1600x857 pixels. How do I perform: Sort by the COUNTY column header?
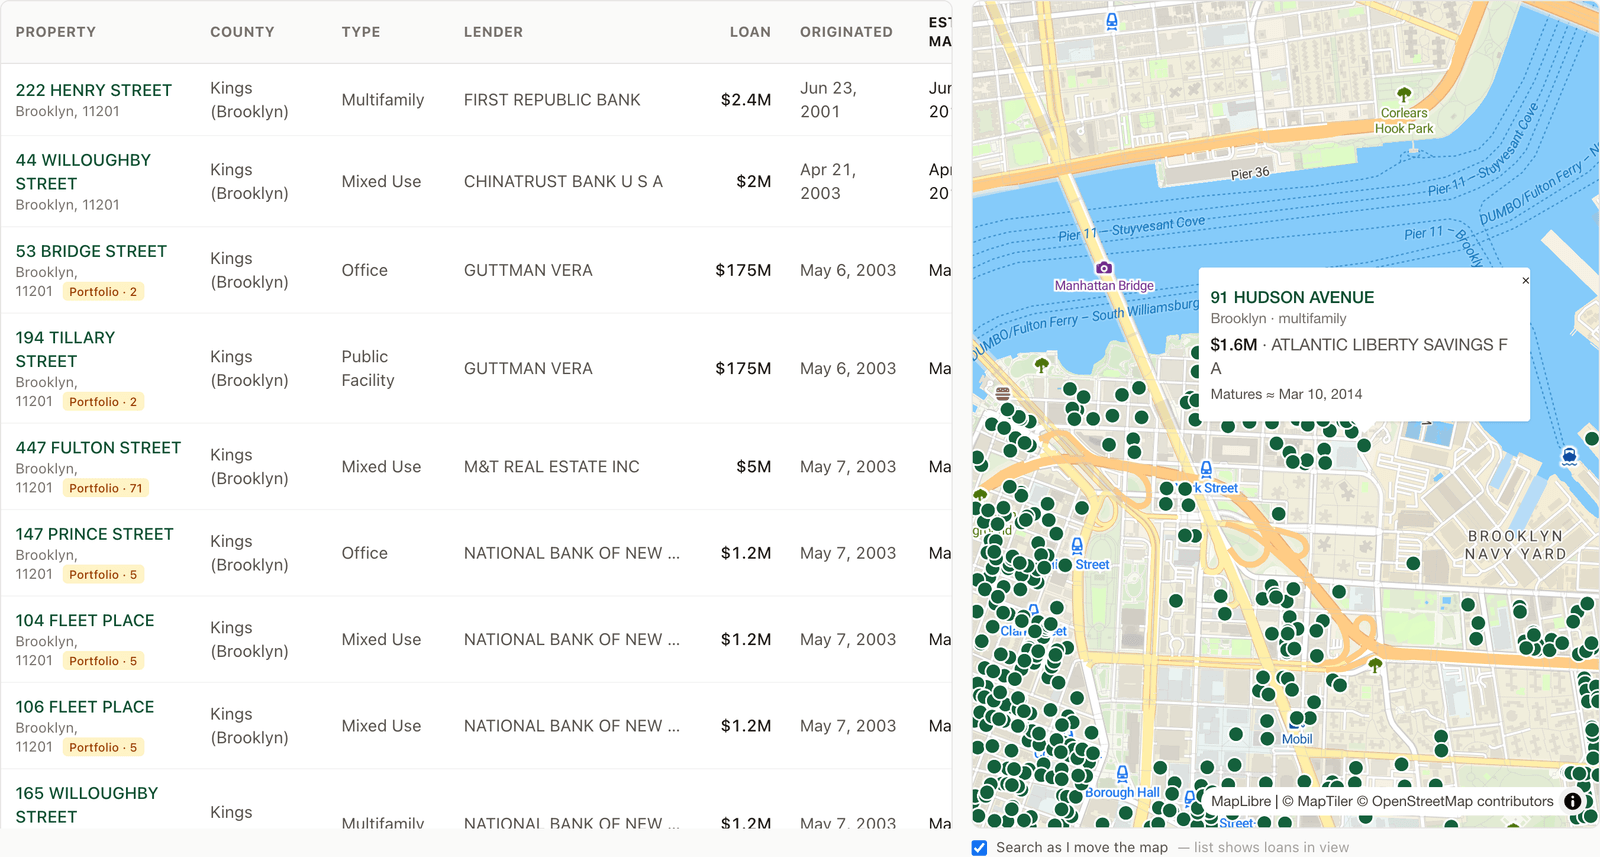coord(242,32)
